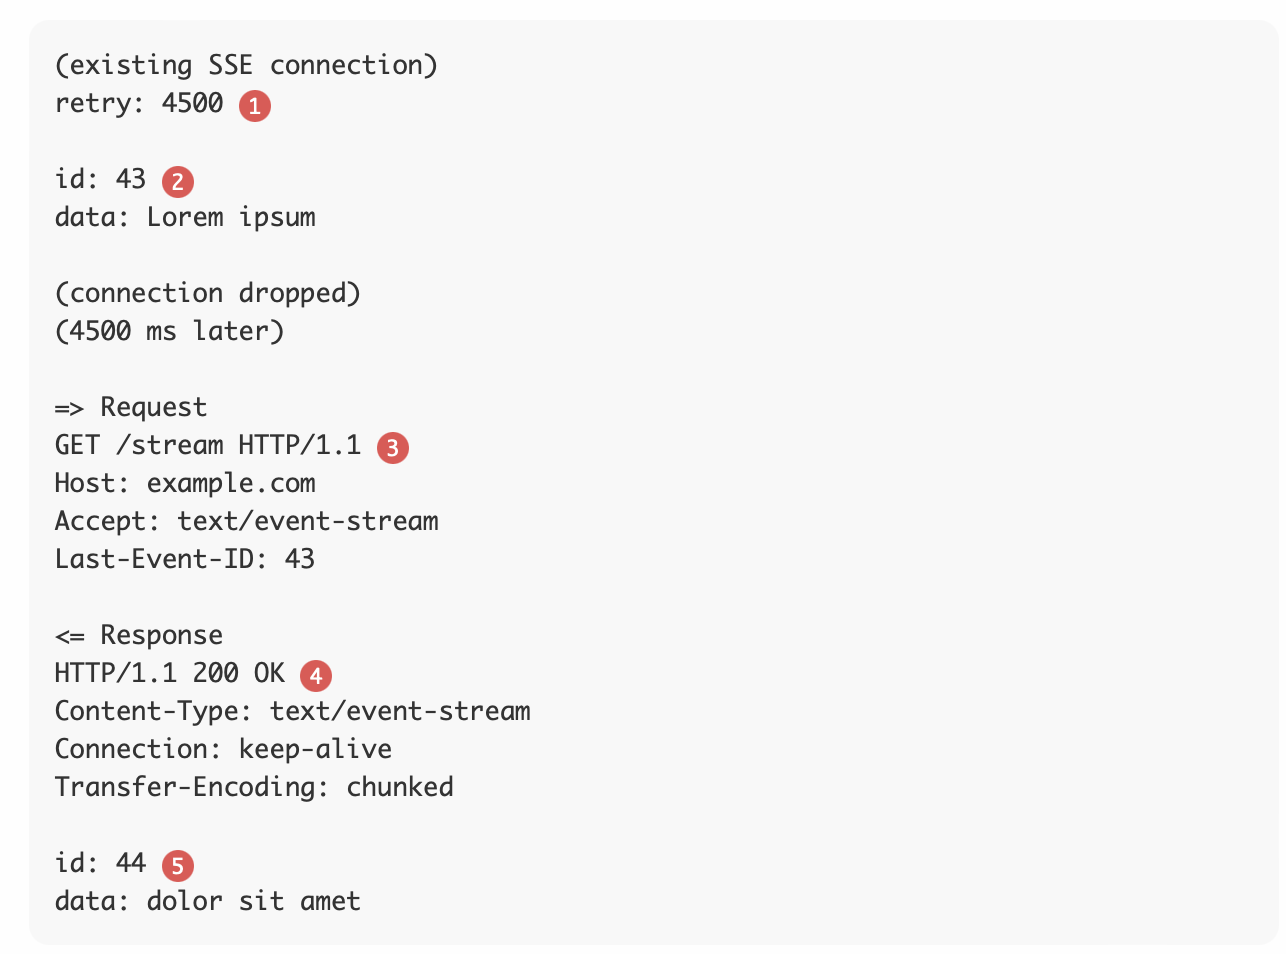Click the "Host: example.com" header line
The image size is (1286, 954).
[x=185, y=484]
